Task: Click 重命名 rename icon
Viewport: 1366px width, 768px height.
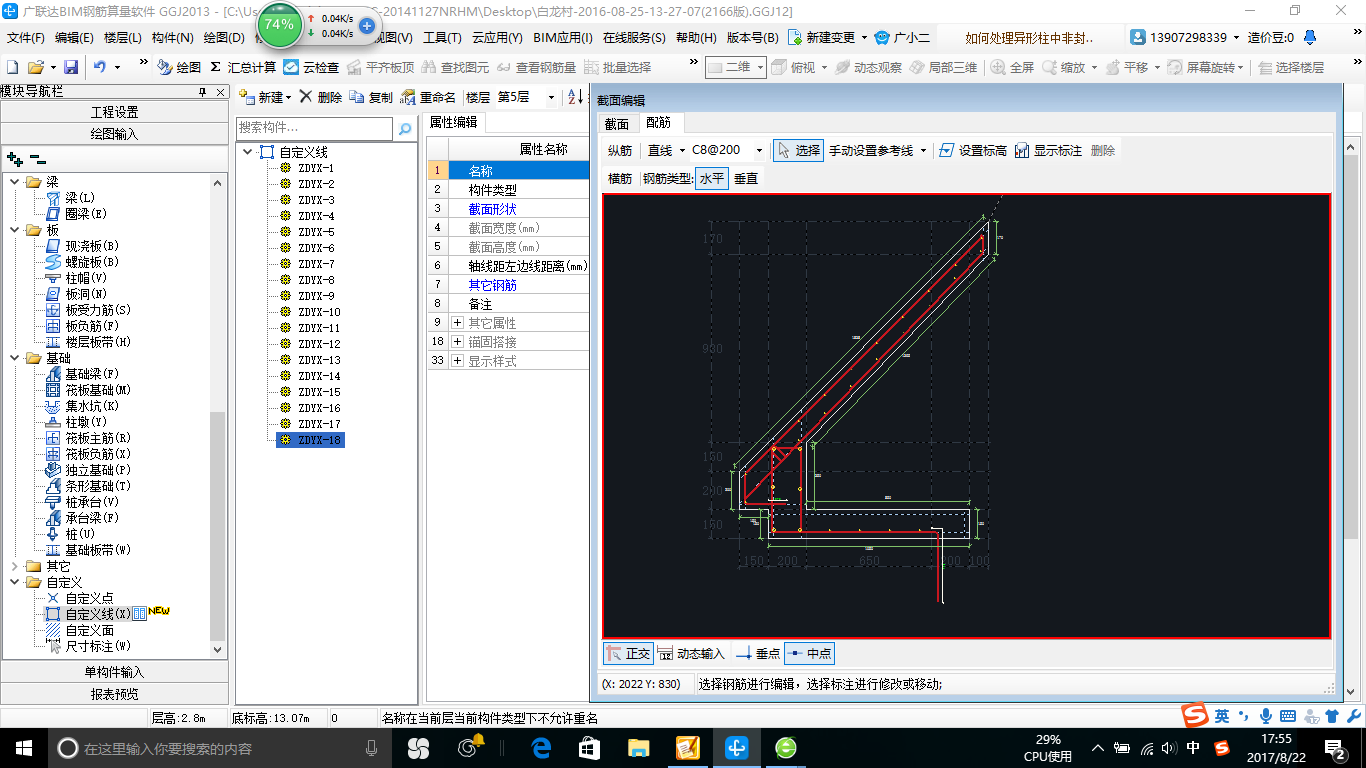Action: point(428,97)
